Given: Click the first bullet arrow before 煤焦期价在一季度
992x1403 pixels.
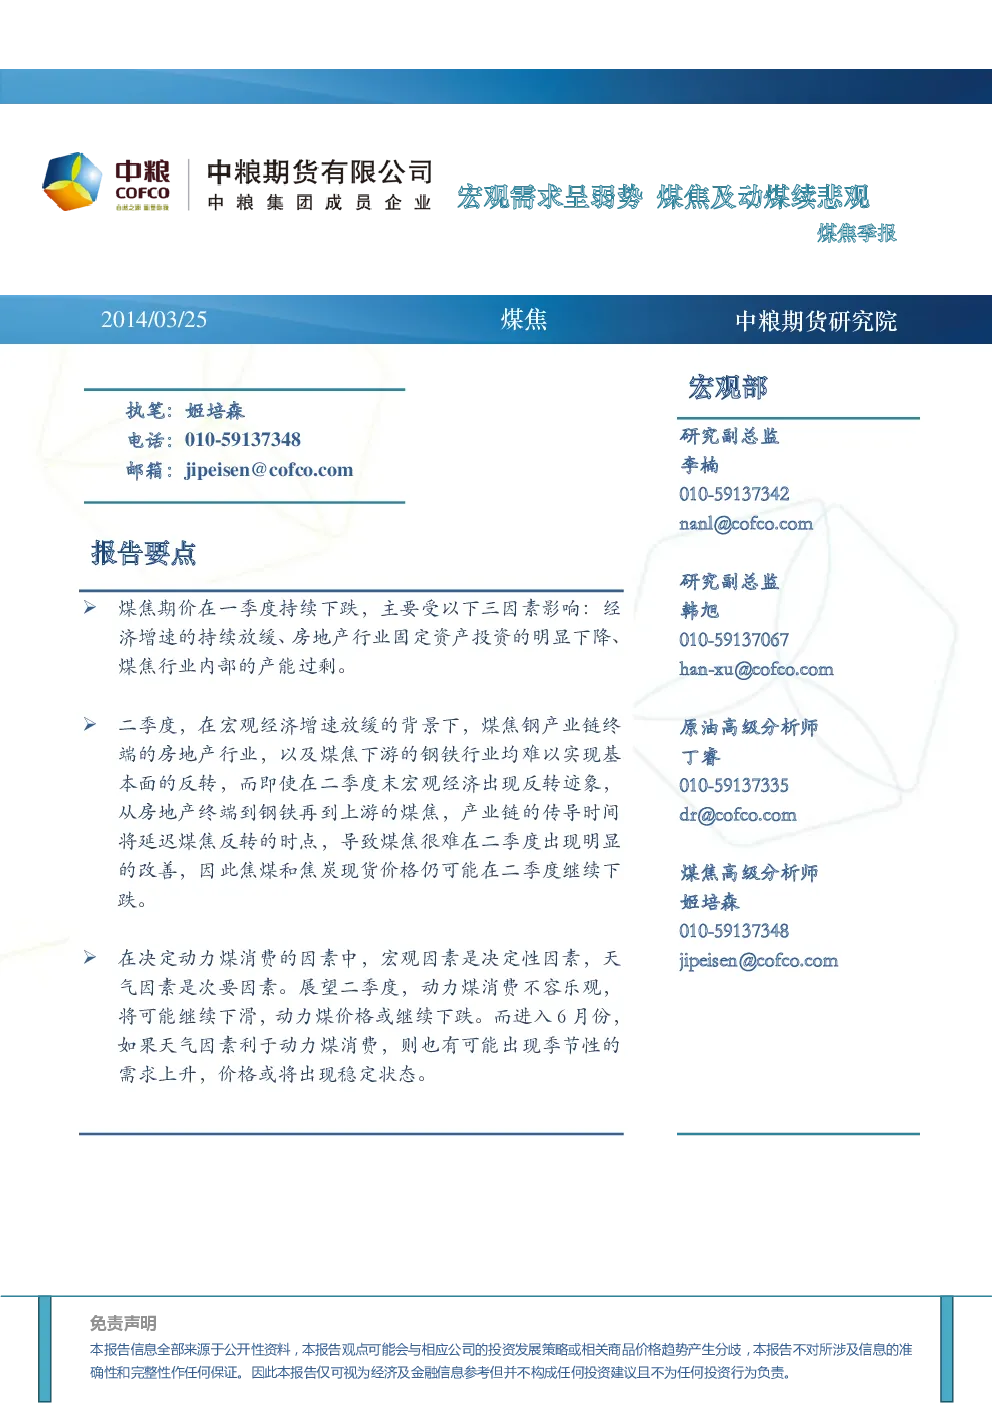Looking at the screenshot, I should tap(90, 607).
